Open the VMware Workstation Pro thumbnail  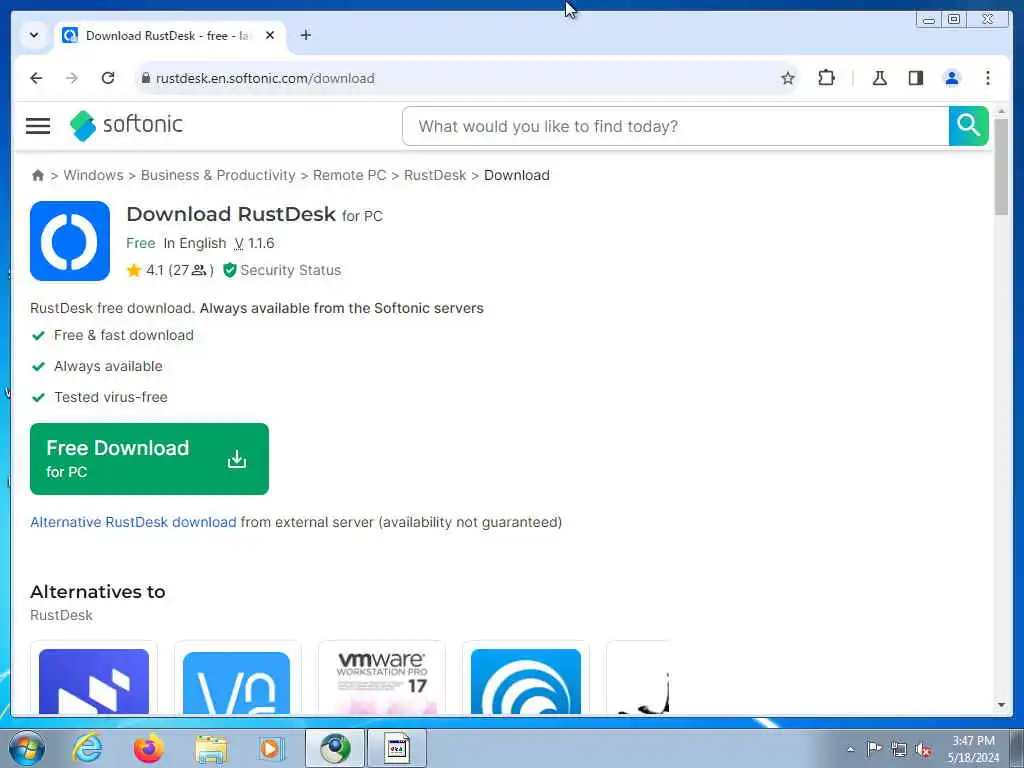[x=382, y=681]
